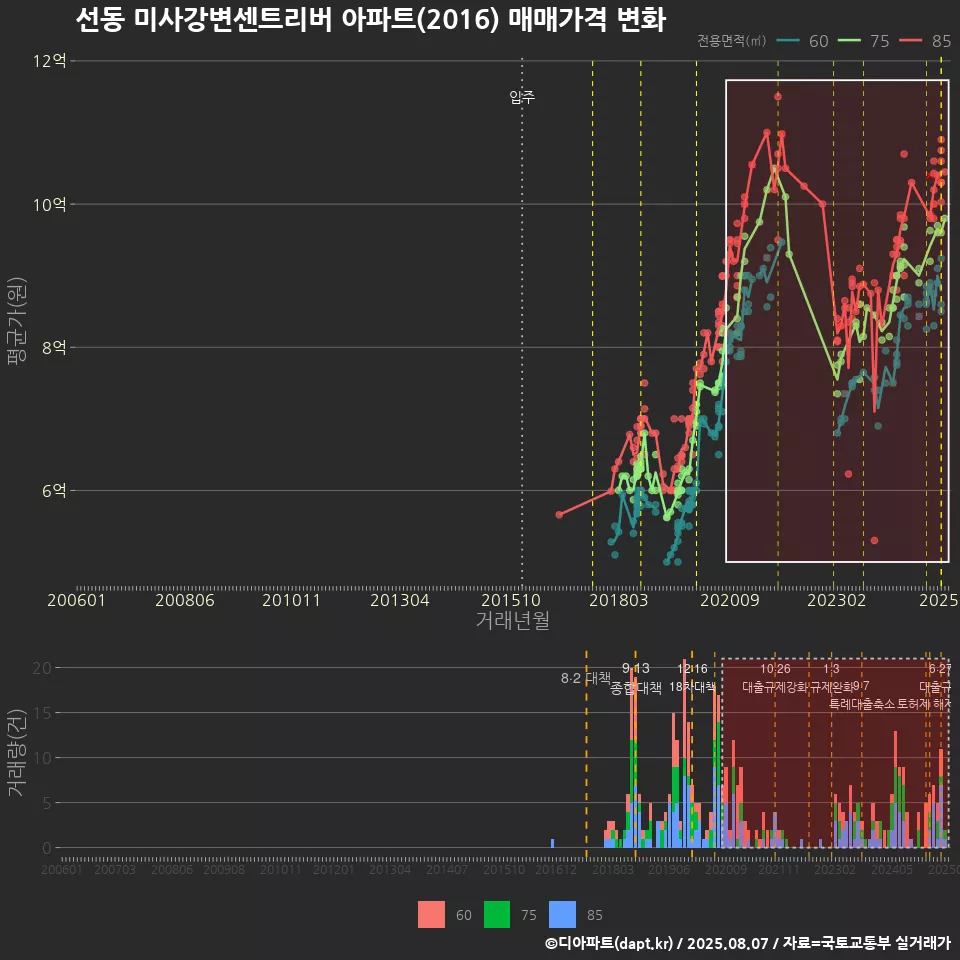This screenshot has width=960, height=960.
Task: Click the 9·13 policy date label
Action: (x=636, y=668)
